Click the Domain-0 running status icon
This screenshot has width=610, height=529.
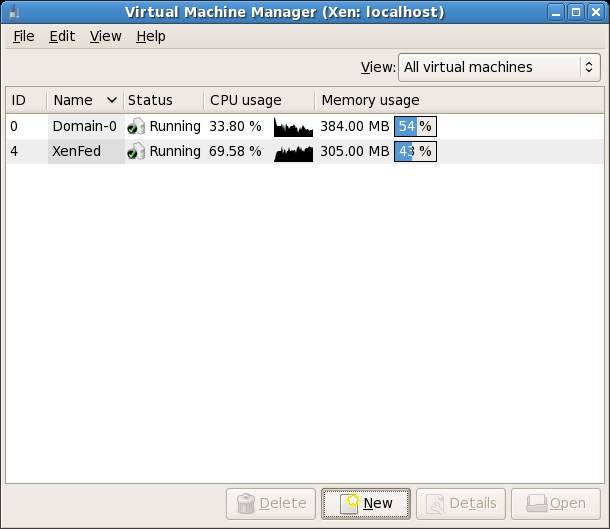pyautogui.click(x=136, y=127)
